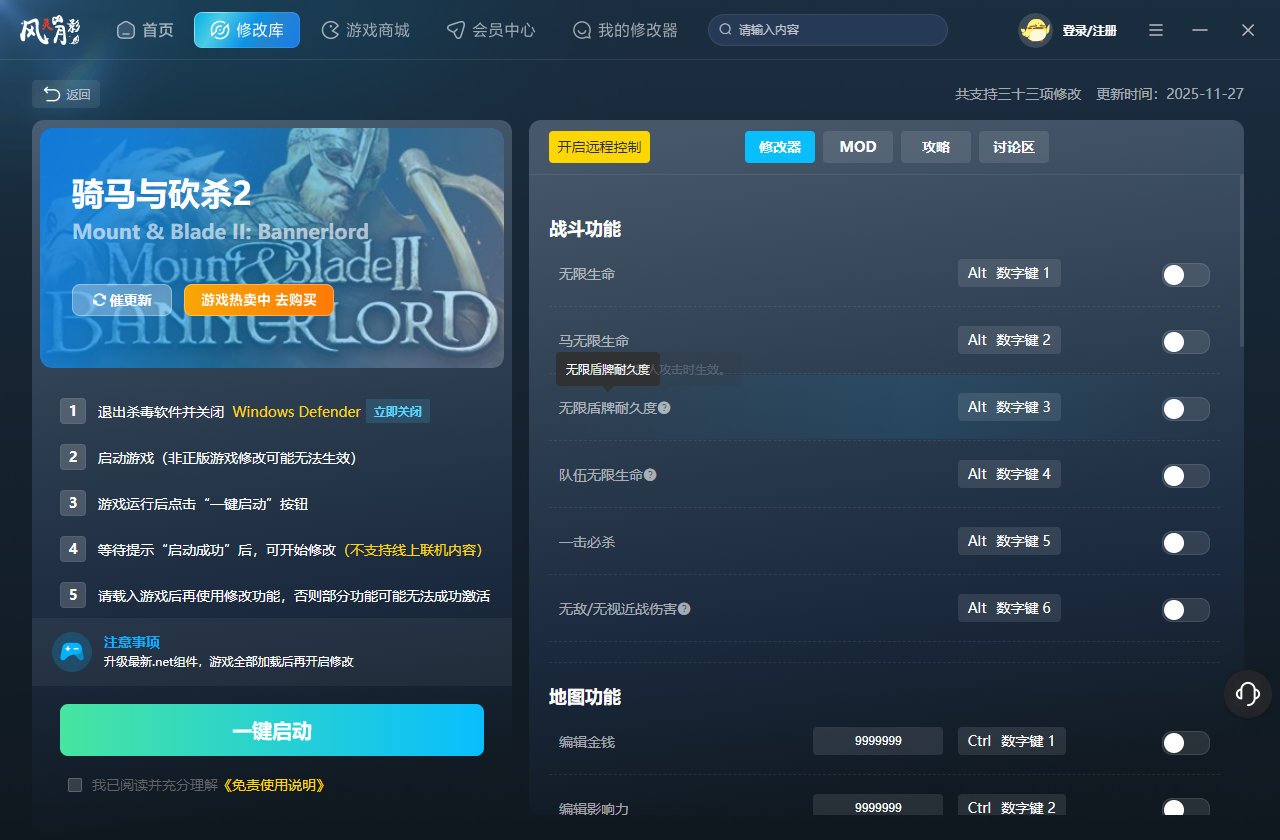Screen dimensions: 1280x840
Task: Click the 编辑金钱 amount input field
Action: [x=877, y=741]
